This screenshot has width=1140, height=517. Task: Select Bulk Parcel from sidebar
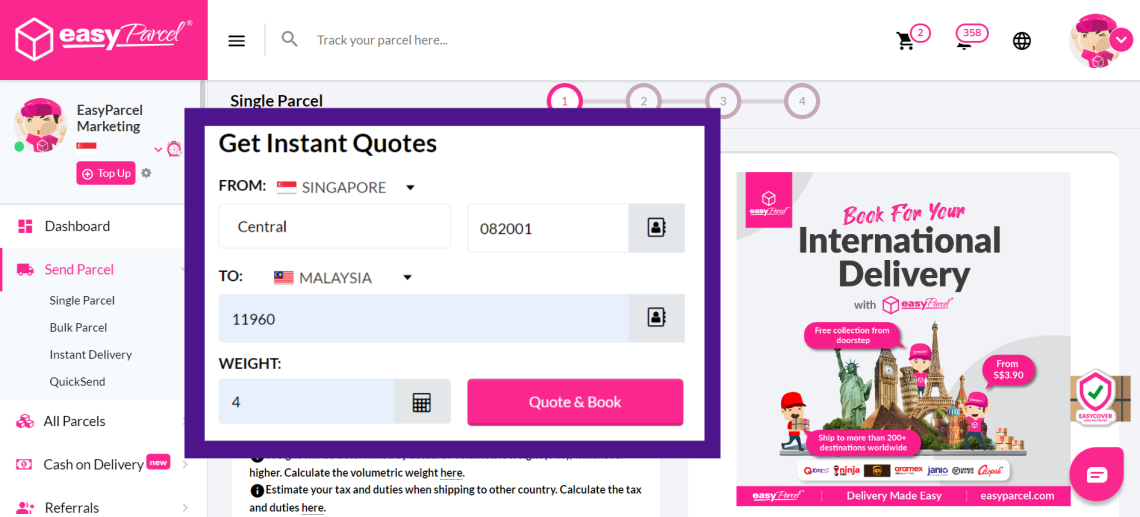click(78, 327)
